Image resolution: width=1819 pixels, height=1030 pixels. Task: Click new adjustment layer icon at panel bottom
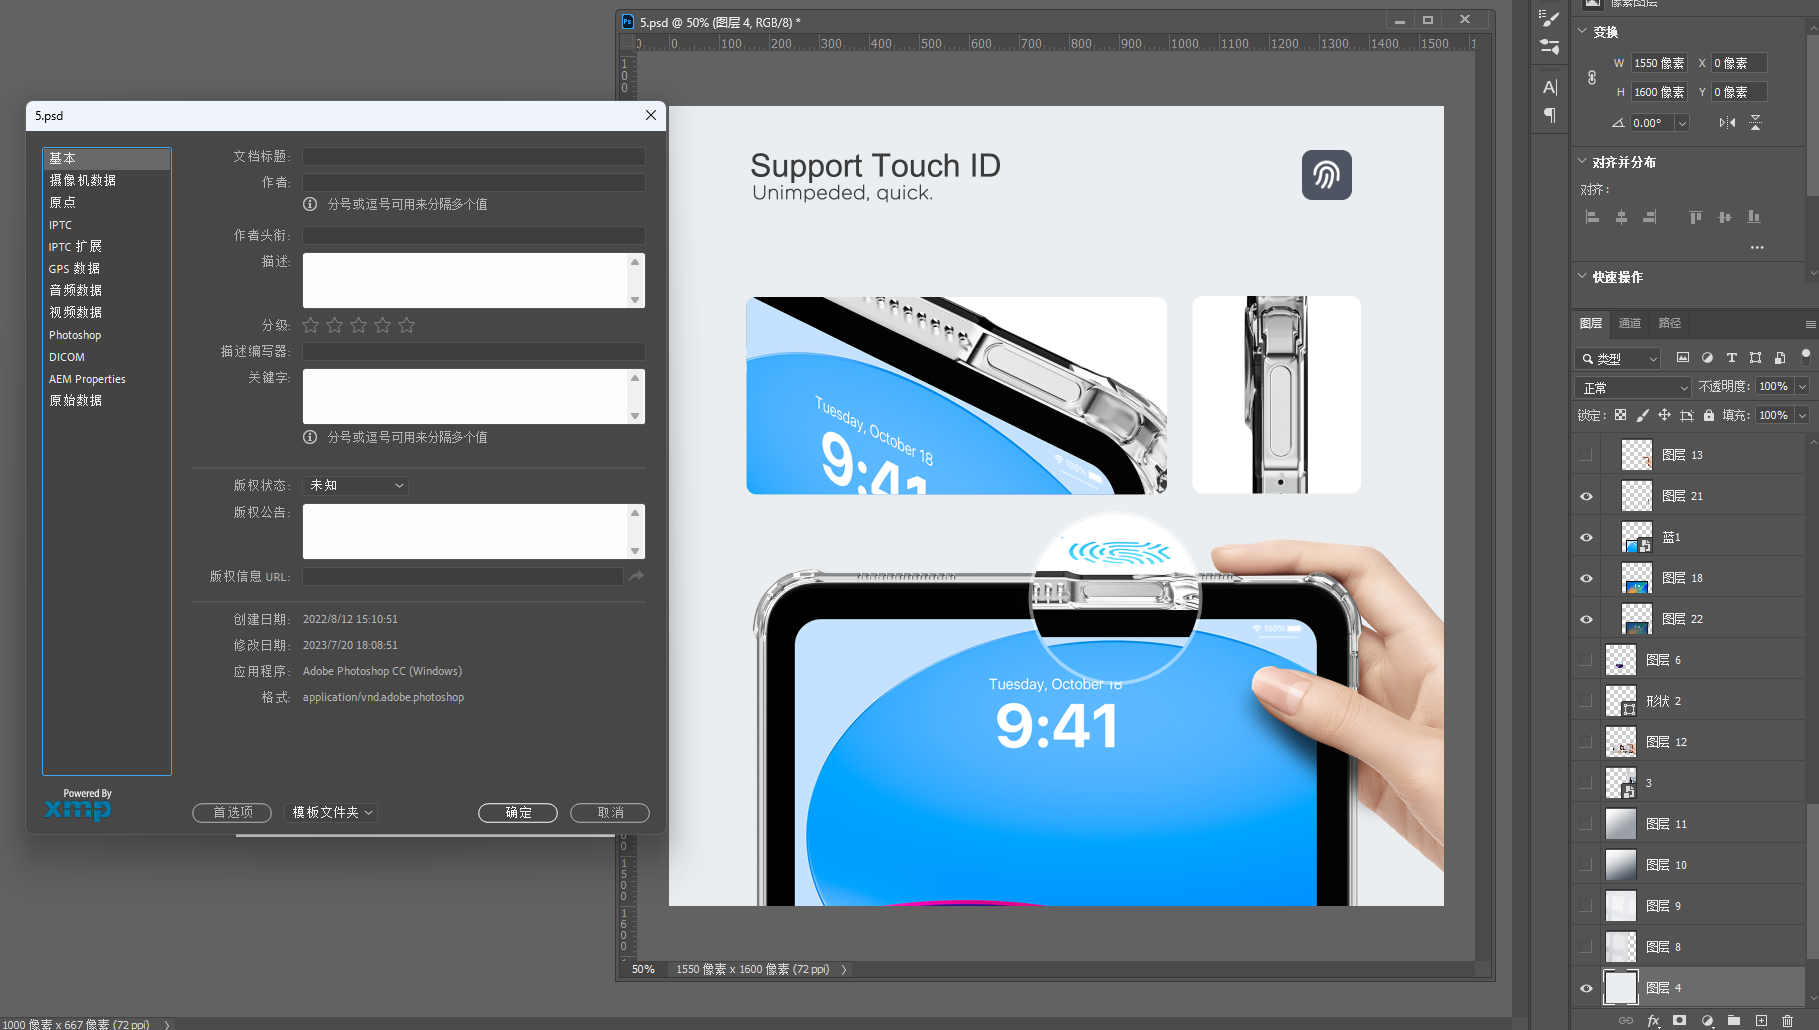[1707, 1021]
